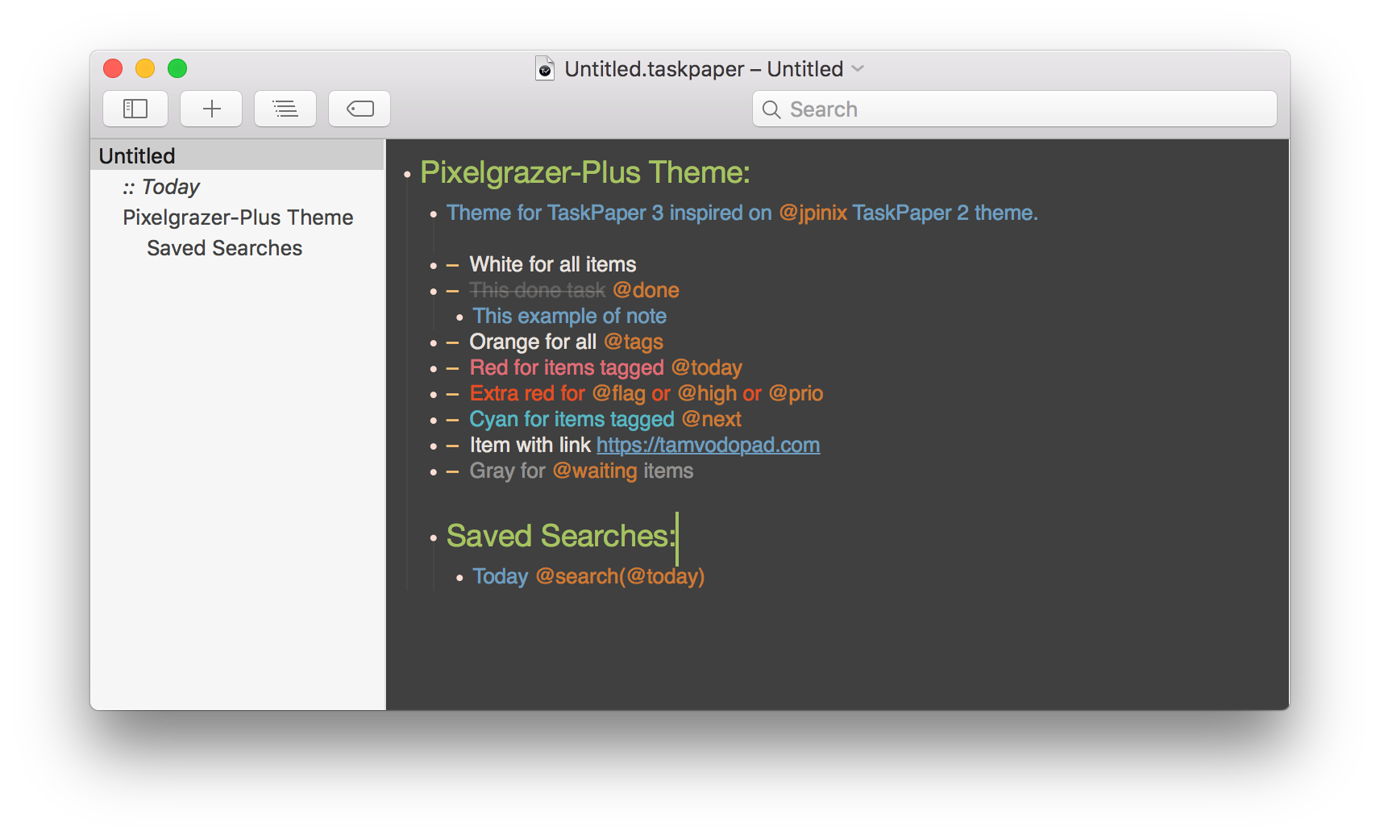Click the Pixelgrazer-Plus Theme: project heading
Image resolution: width=1380 pixels, height=838 pixels.
coord(585,173)
